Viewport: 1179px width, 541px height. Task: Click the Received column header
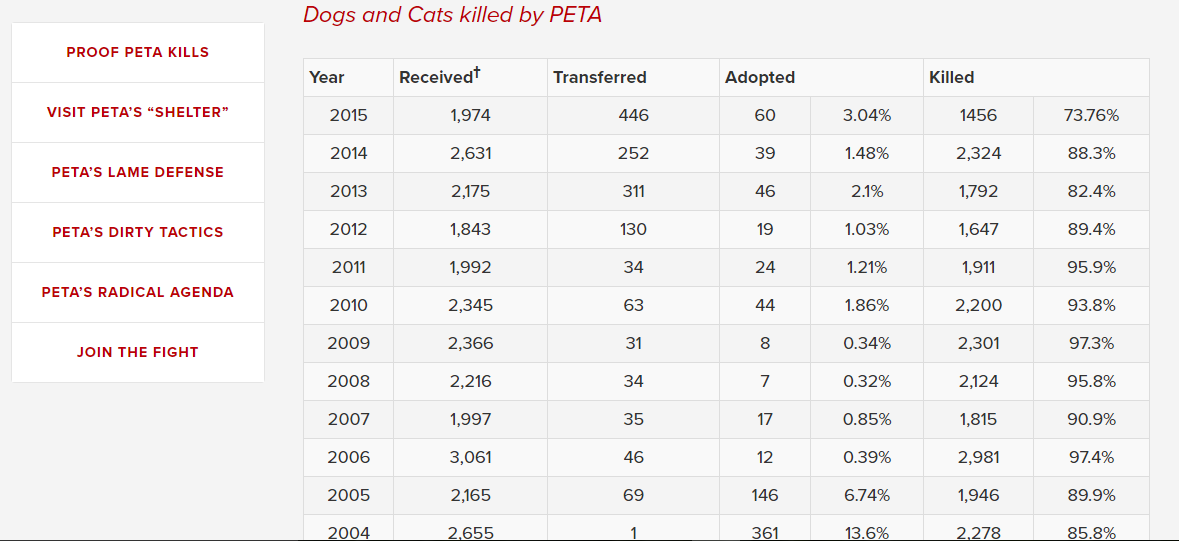click(x=439, y=77)
